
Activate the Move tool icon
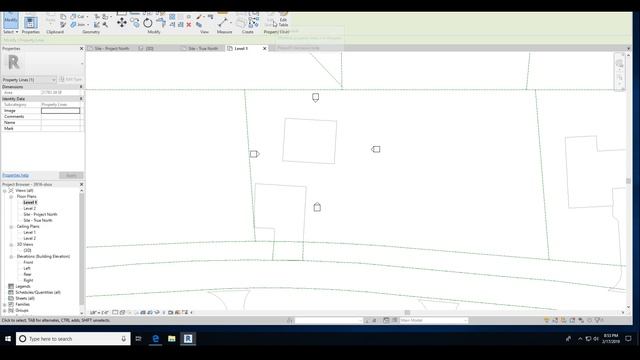122,22
